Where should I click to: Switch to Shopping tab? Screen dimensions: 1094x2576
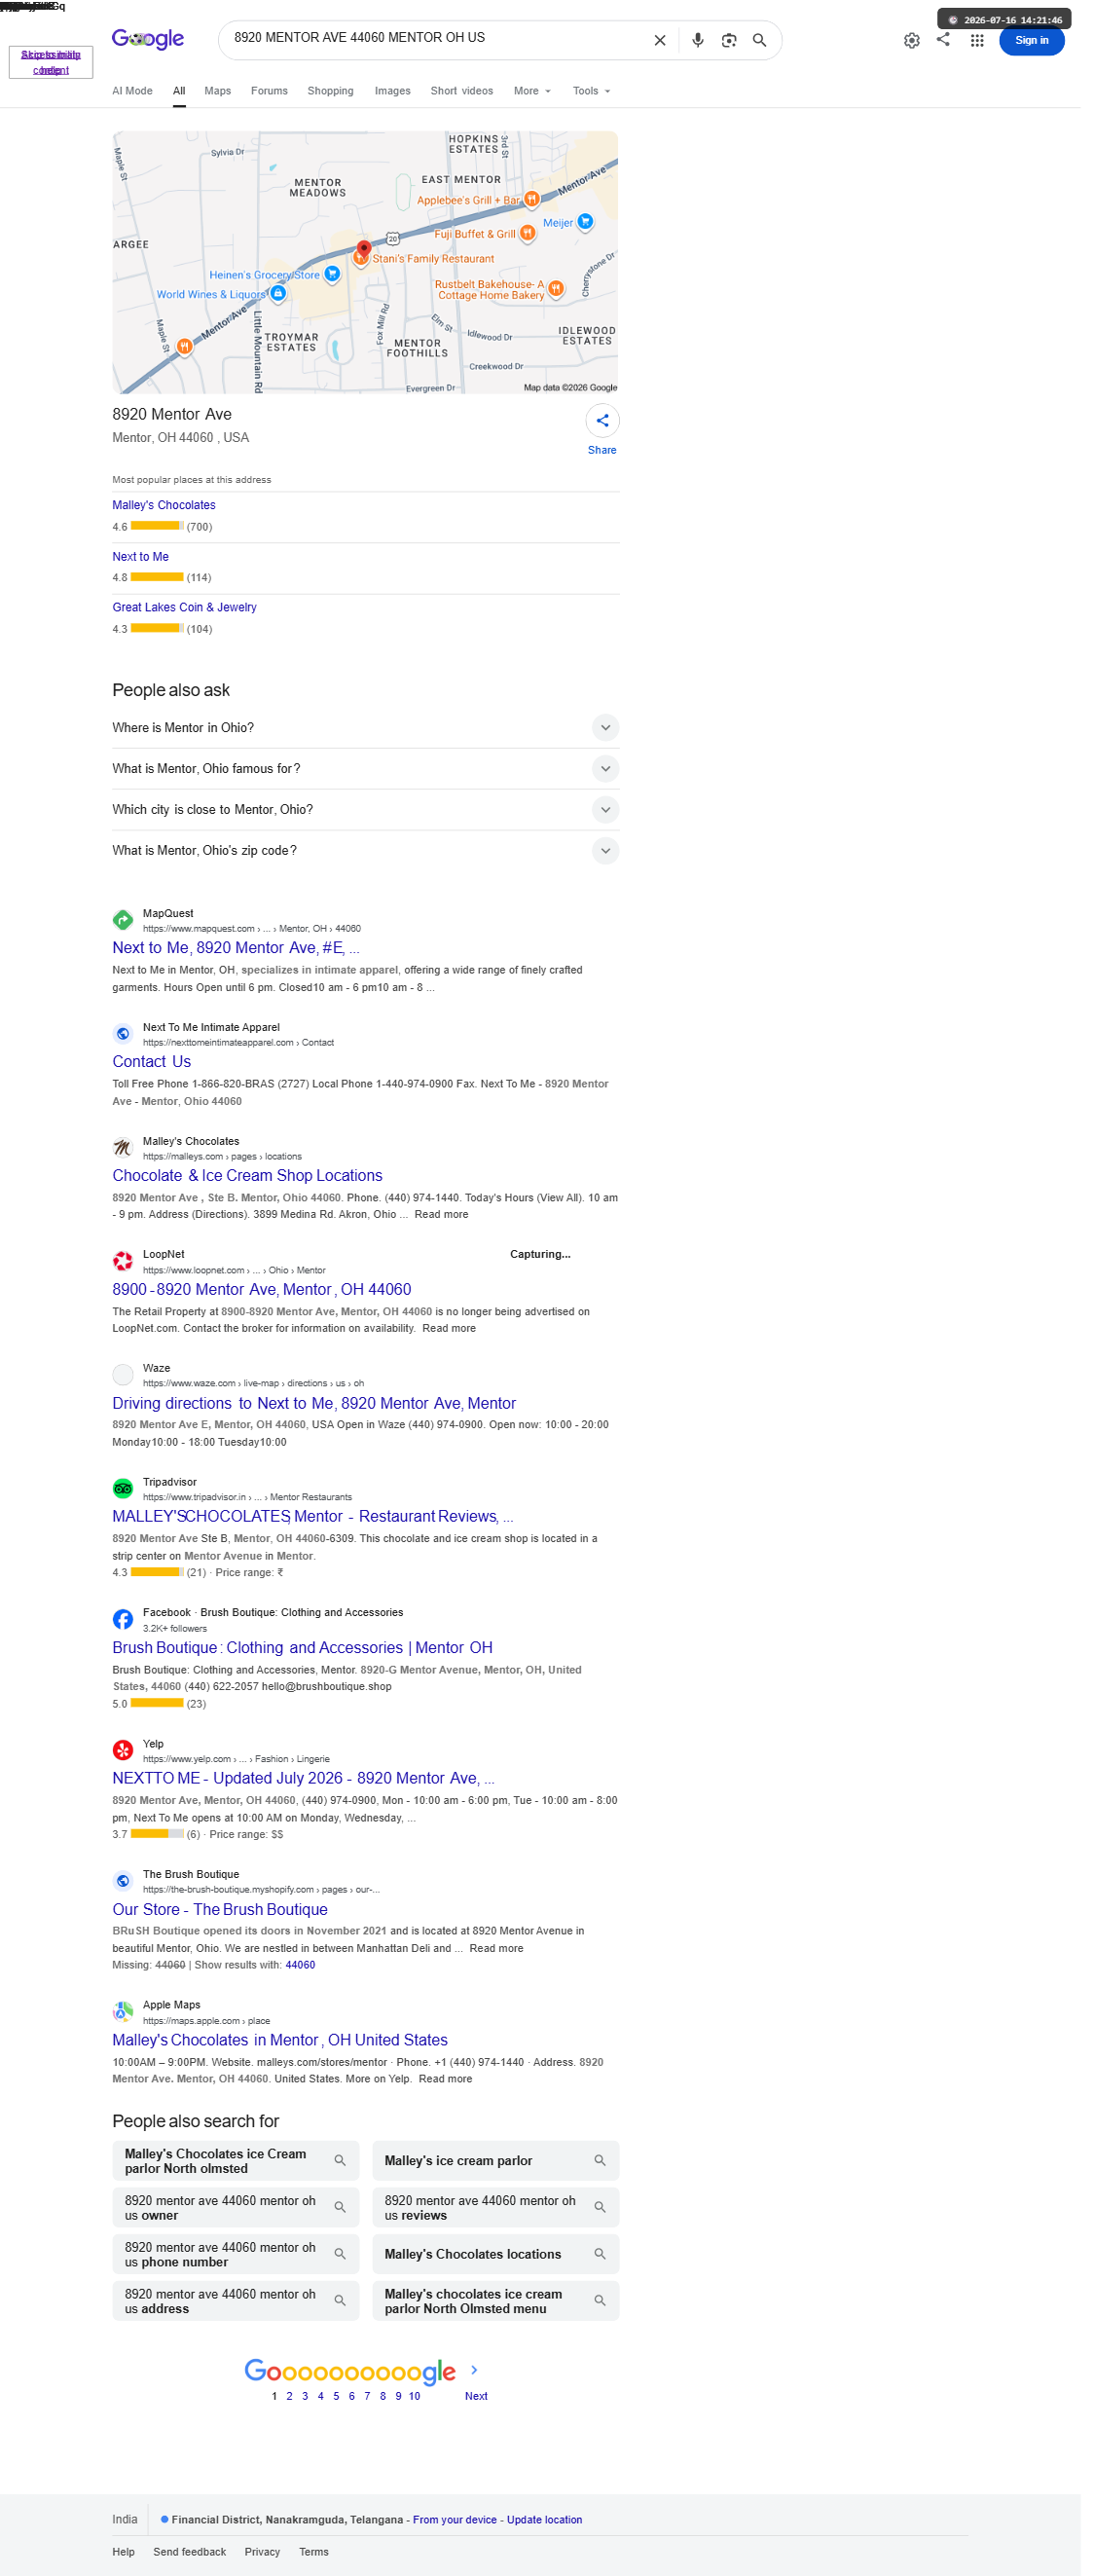click(x=330, y=91)
